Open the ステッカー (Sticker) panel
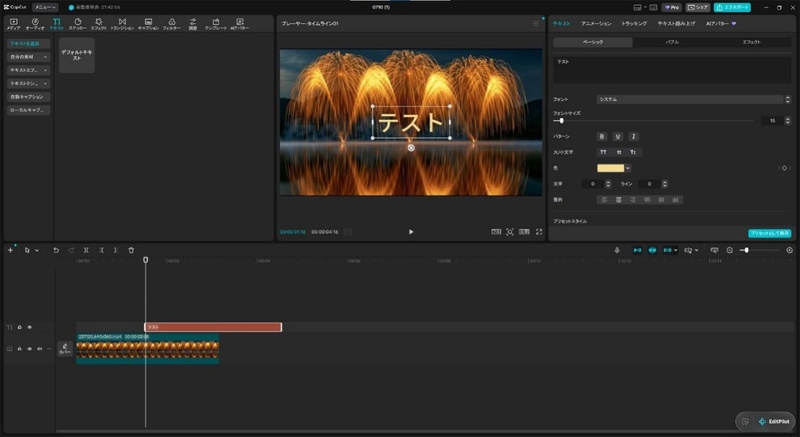 tap(78, 24)
